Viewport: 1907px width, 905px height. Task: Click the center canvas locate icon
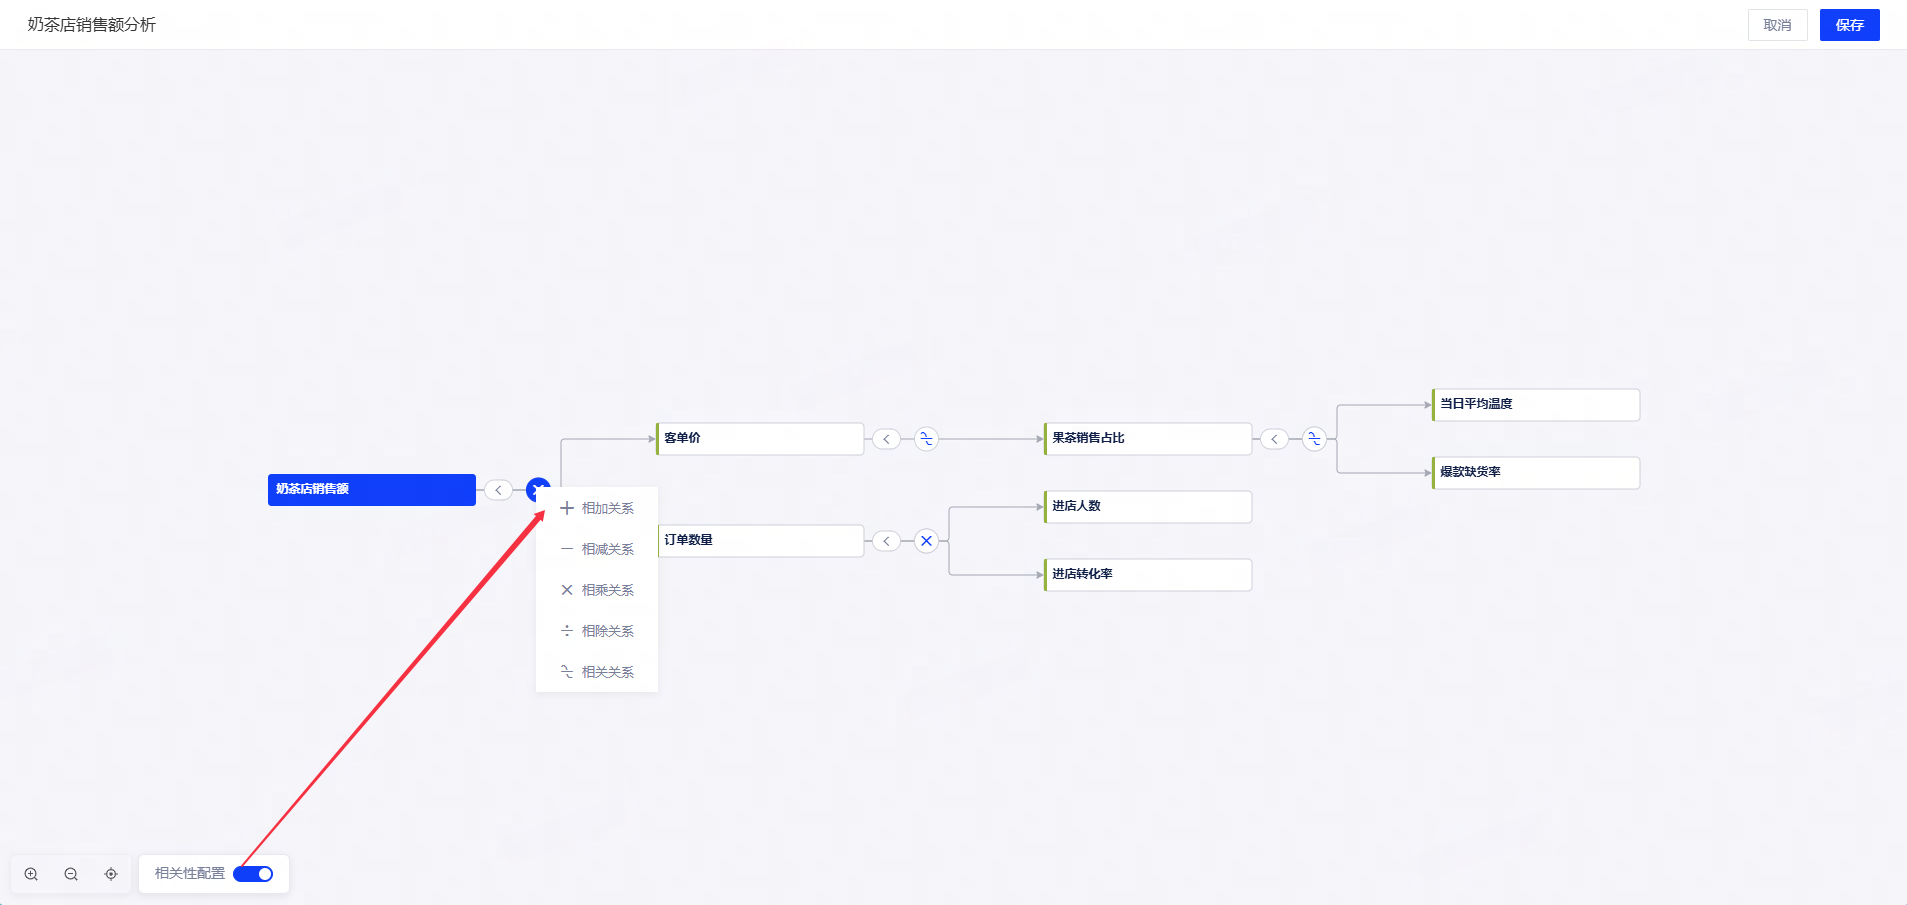111,874
